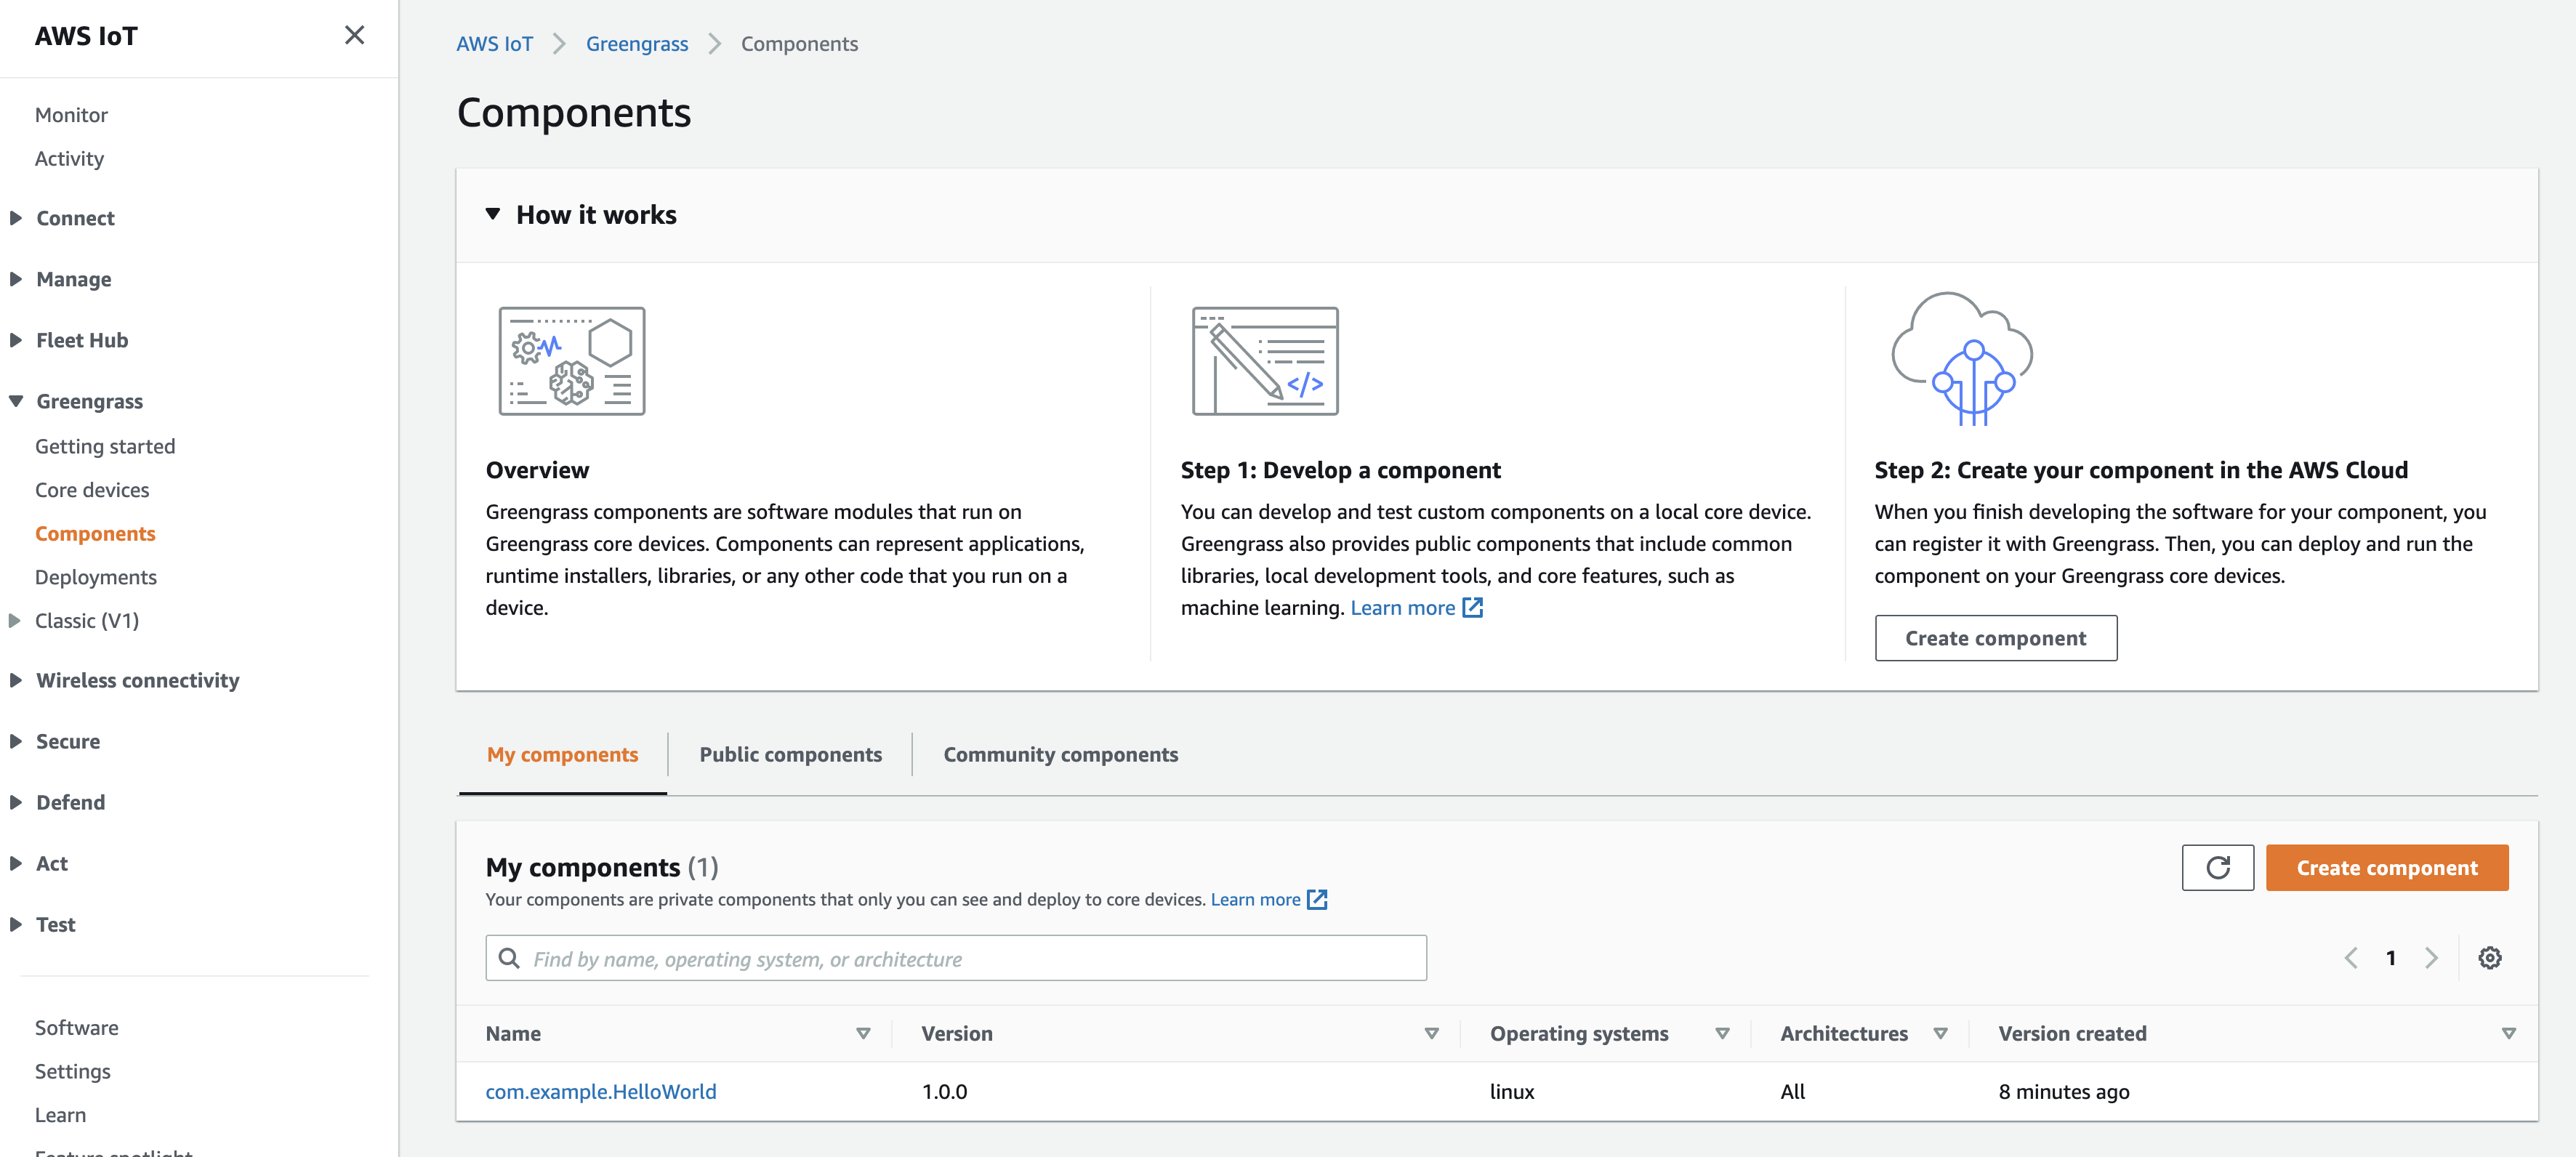Click the Develop a component illustration
2576x1157 pixels.
(1265, 361)
